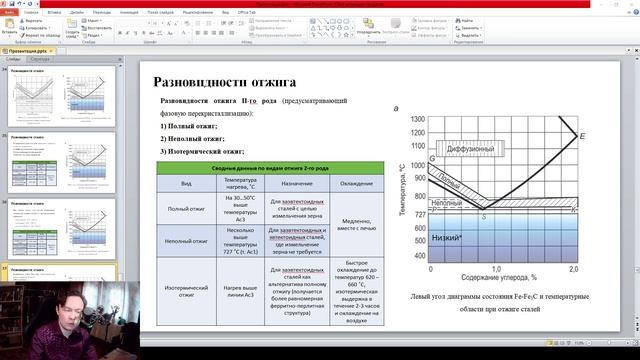This screenshot has height=360, width=640.
Task: Toggle Italic formatting in the ribbon
Action: pos(127,33)
